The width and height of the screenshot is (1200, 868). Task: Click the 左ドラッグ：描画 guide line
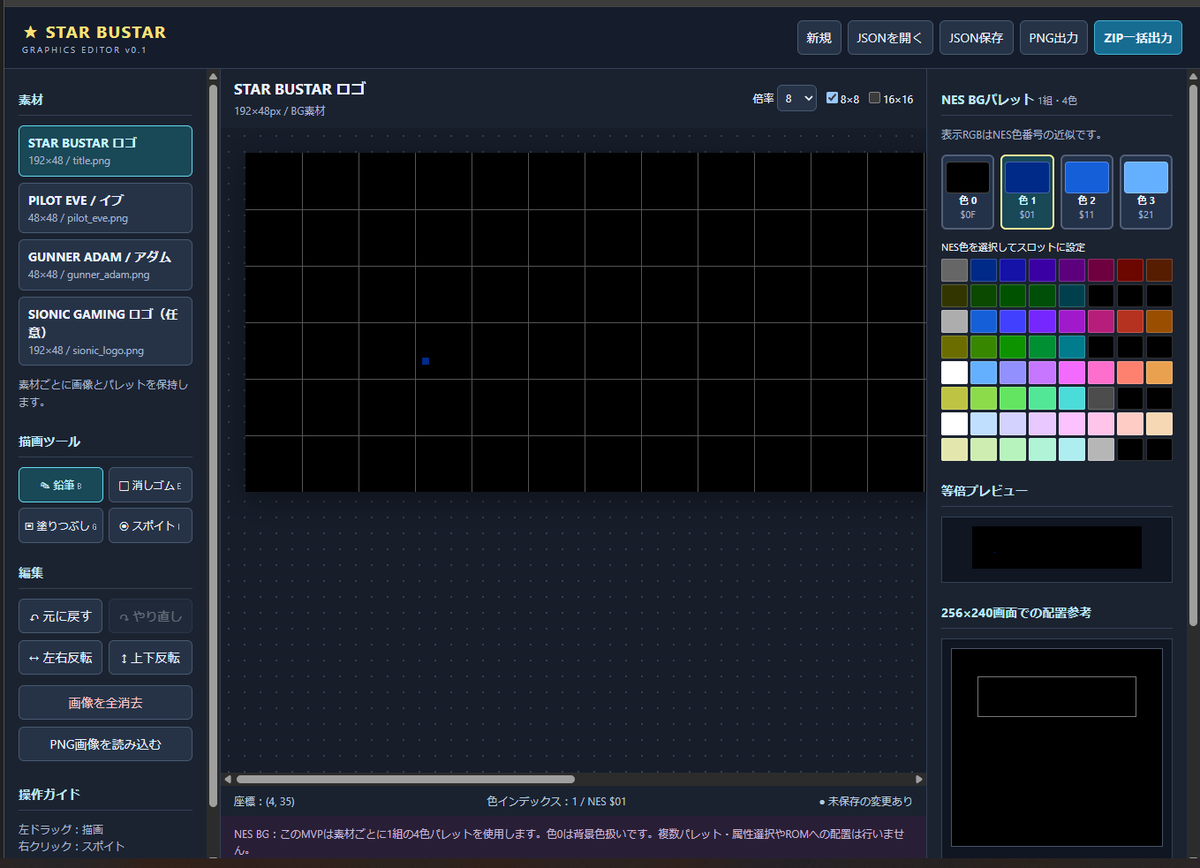click(x=61, y=829)
